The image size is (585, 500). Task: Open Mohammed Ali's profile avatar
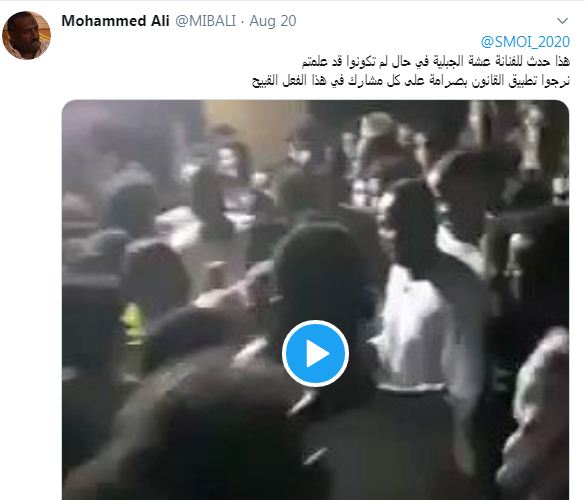pos(26,35)
